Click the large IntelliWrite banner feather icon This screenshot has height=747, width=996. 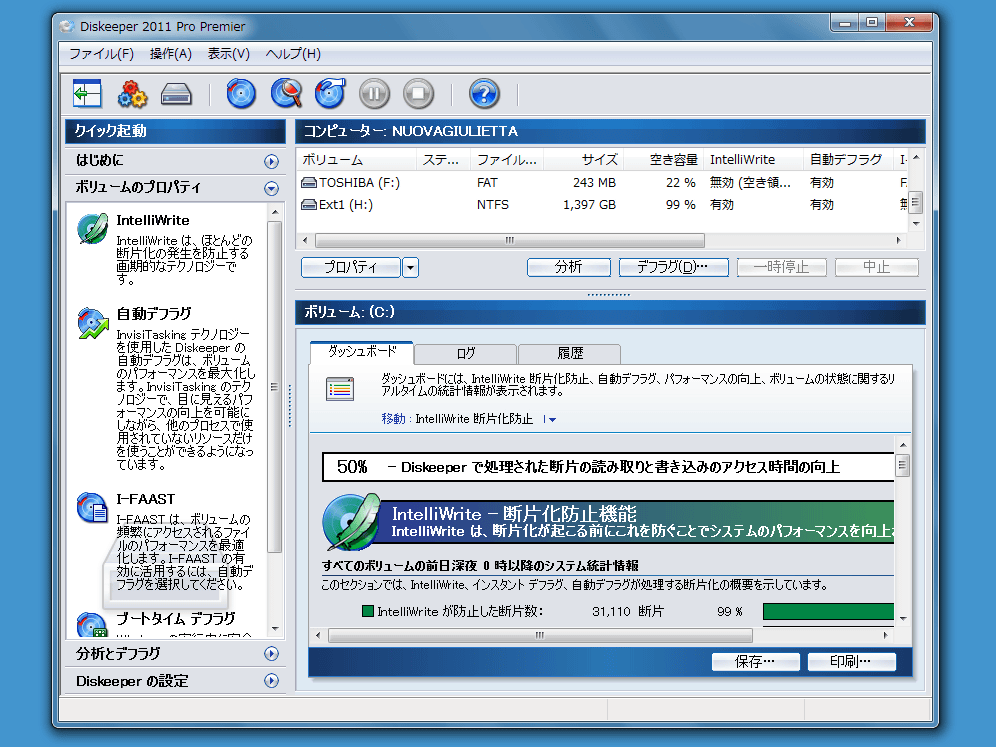coord(351,522)
